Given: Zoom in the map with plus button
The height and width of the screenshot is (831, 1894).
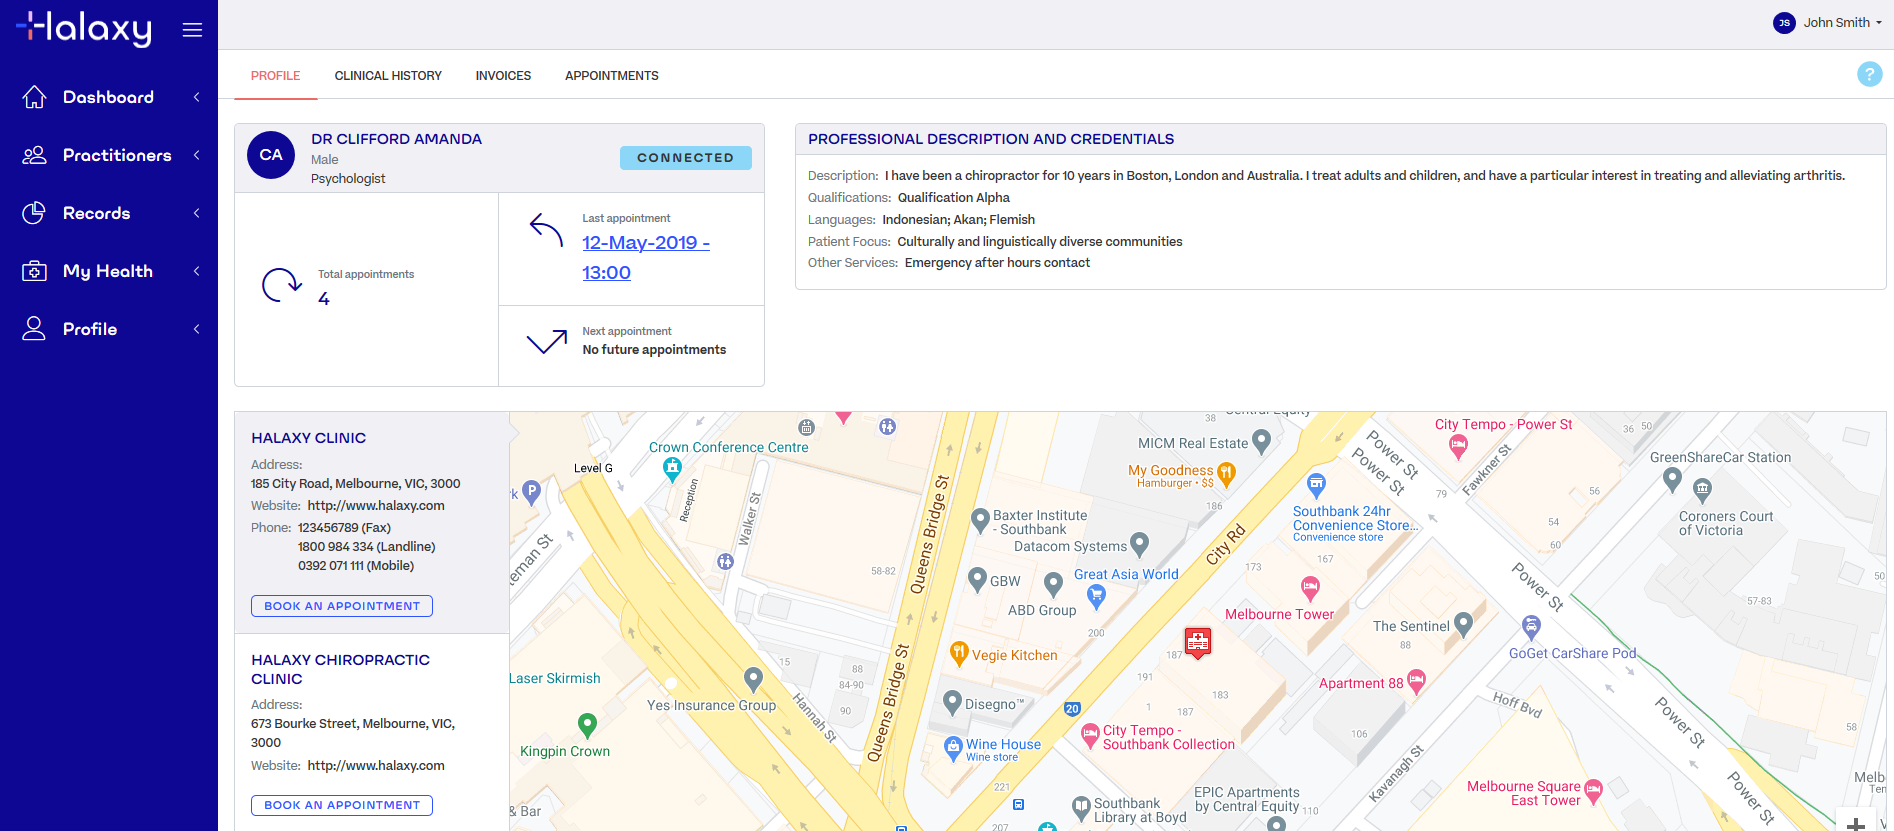Looking at the screenshot, I should point(1856,824).
